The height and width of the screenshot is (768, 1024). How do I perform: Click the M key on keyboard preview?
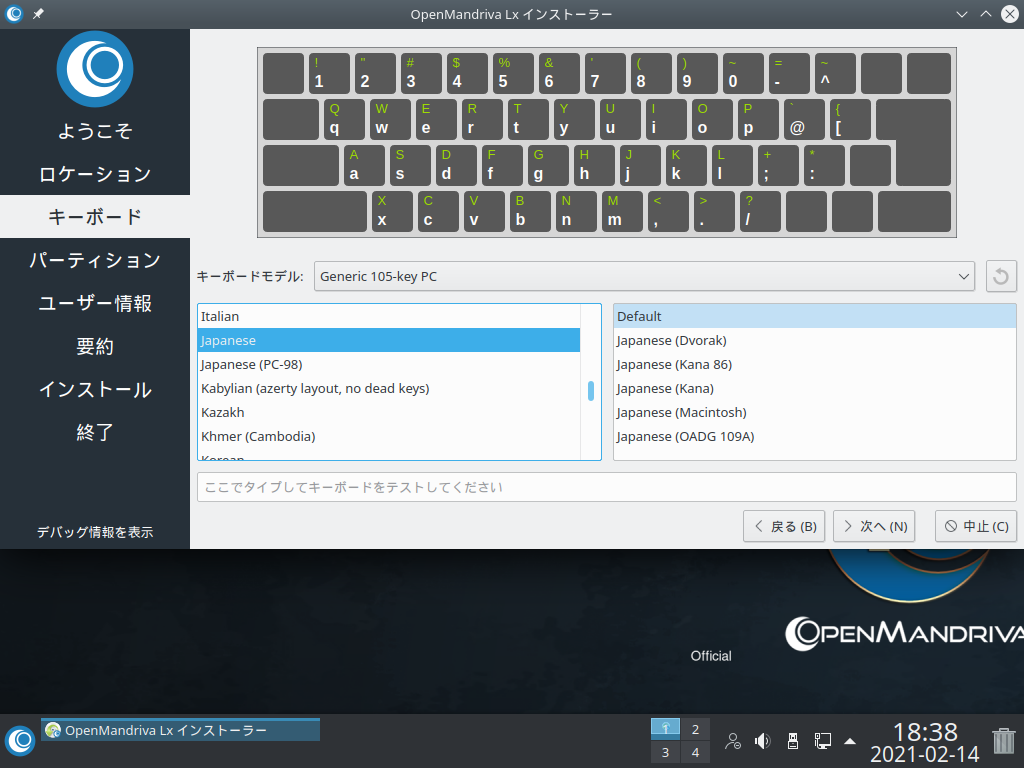620,212
